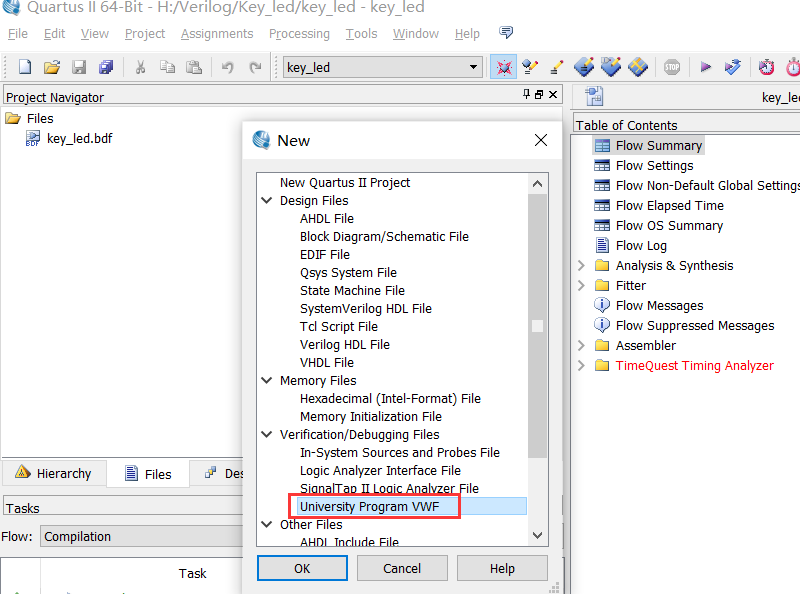Image resolution: width=800 pixels, height=594 pixels.
Task: Click the compilation report icon above Table of Contents
Action: 594,96
